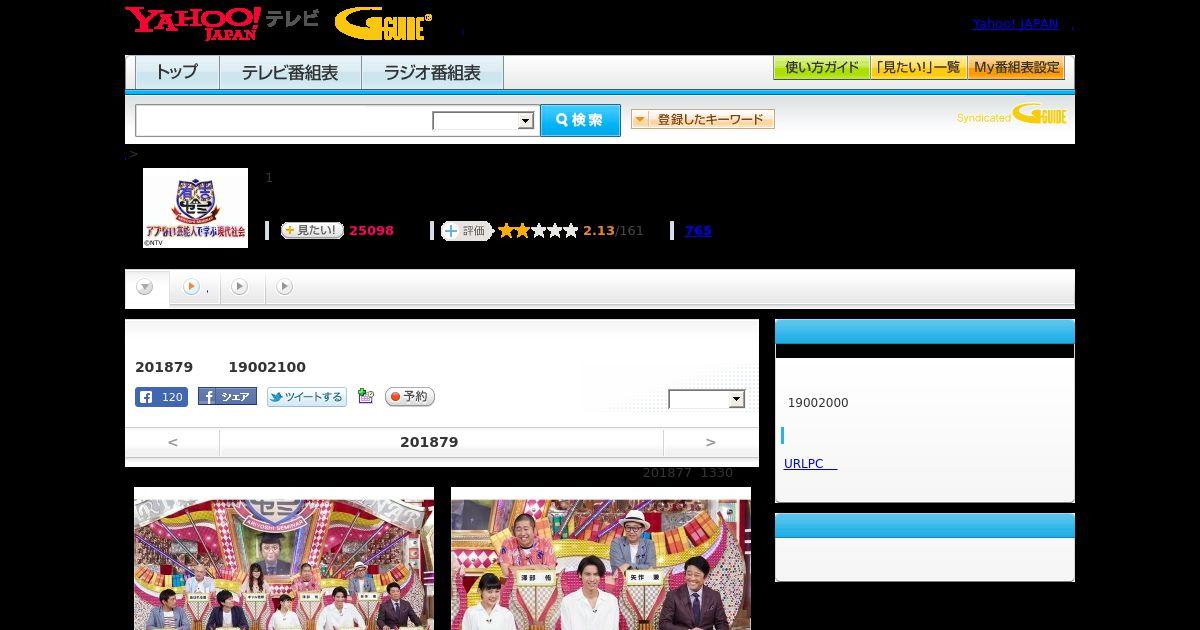Select the fourth tab with gray play icon
The width and height of the screenshot is (1200, 630).
pos(285,287)
